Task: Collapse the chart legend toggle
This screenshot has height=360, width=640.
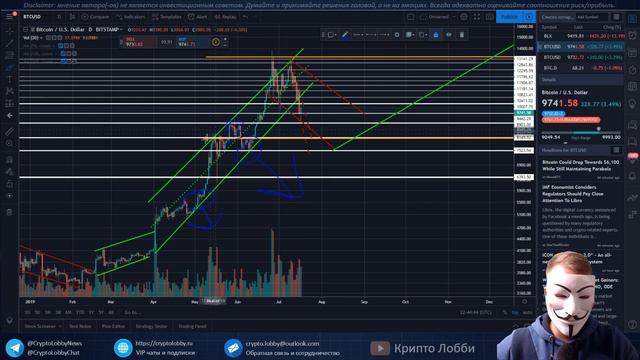Action: (25, 29)
